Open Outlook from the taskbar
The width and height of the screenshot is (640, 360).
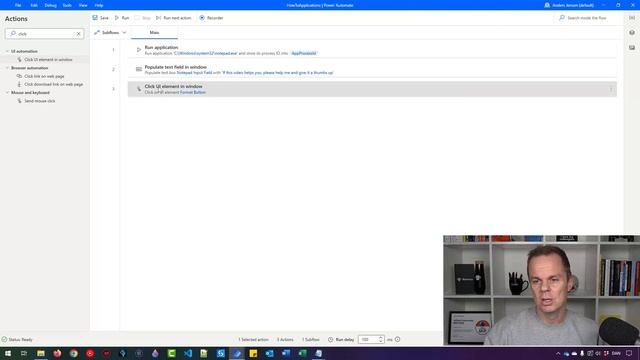point(269,353)
